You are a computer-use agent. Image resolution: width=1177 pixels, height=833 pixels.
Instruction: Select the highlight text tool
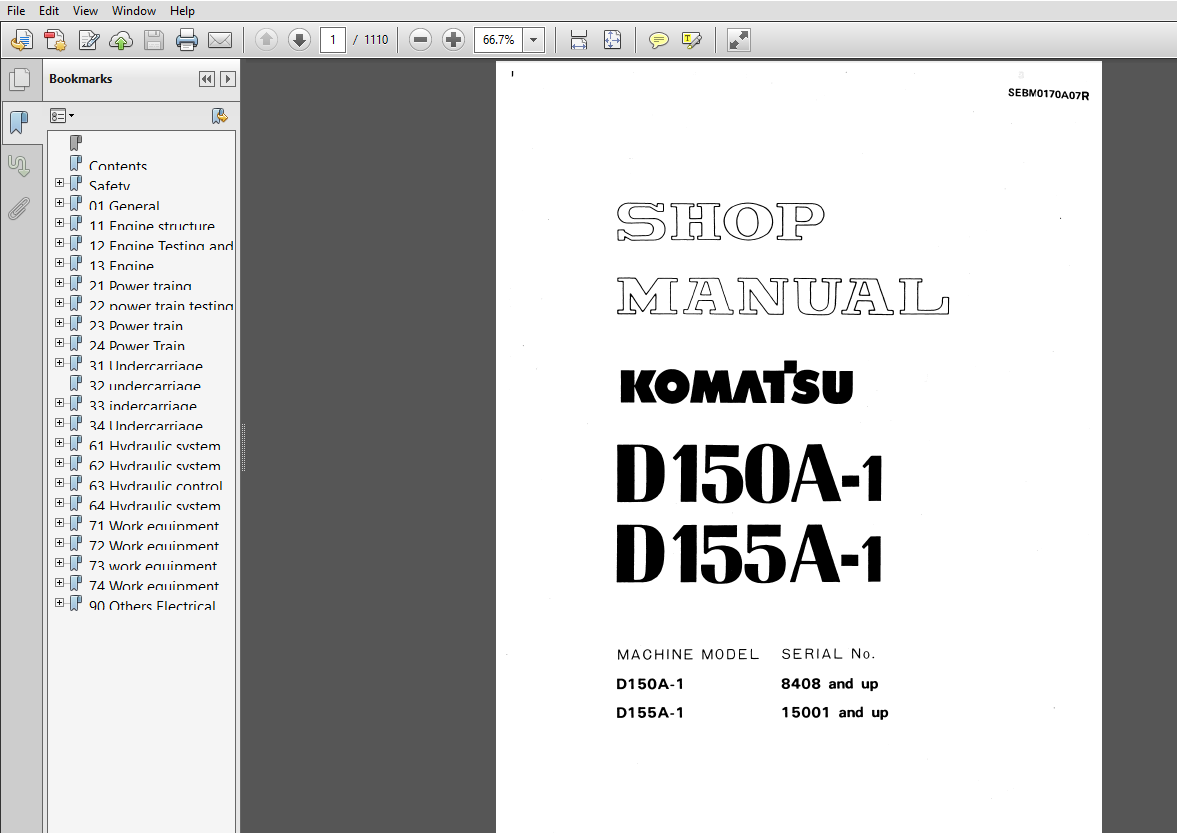click(x=691, y=40)
